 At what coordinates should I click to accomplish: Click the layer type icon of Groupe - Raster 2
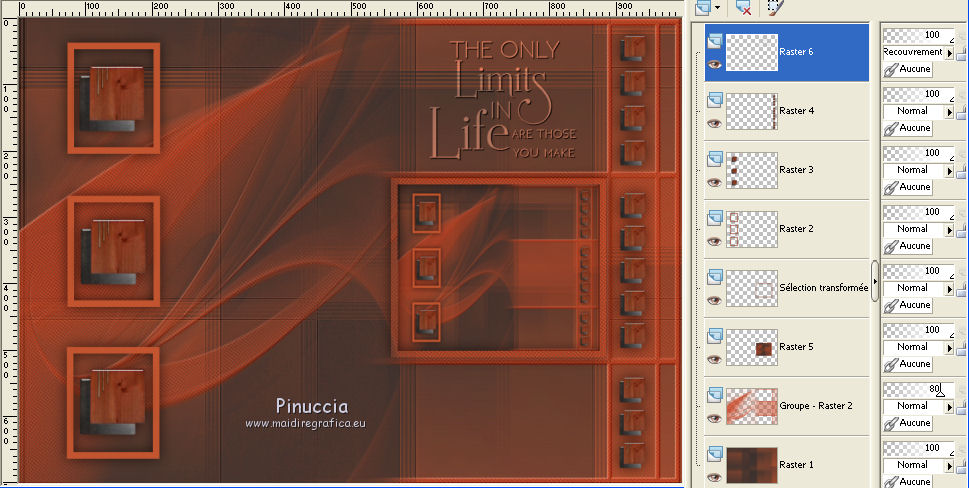(714, 395)
